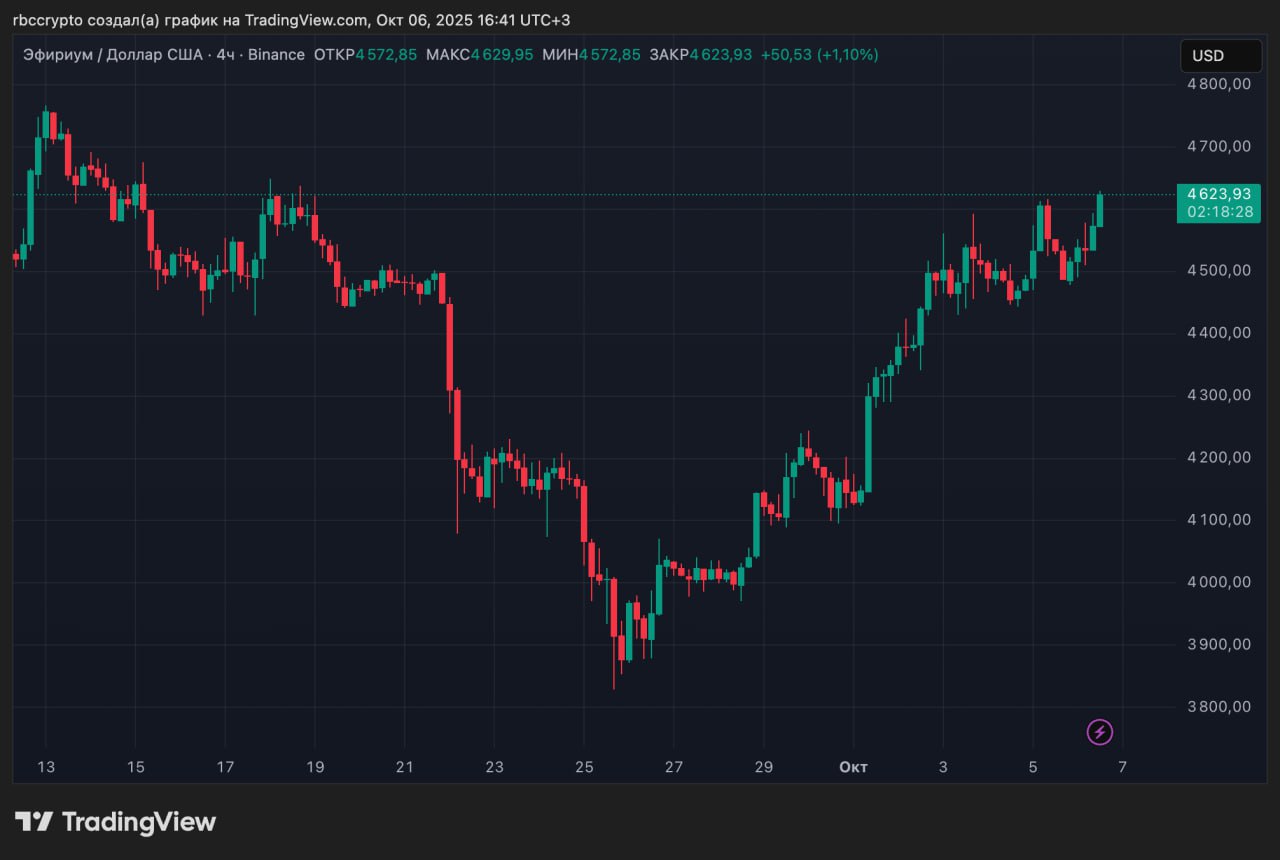Click the Окт month marker on the time axis
This screenshot has width=1280, height=860.
[853, 767]
